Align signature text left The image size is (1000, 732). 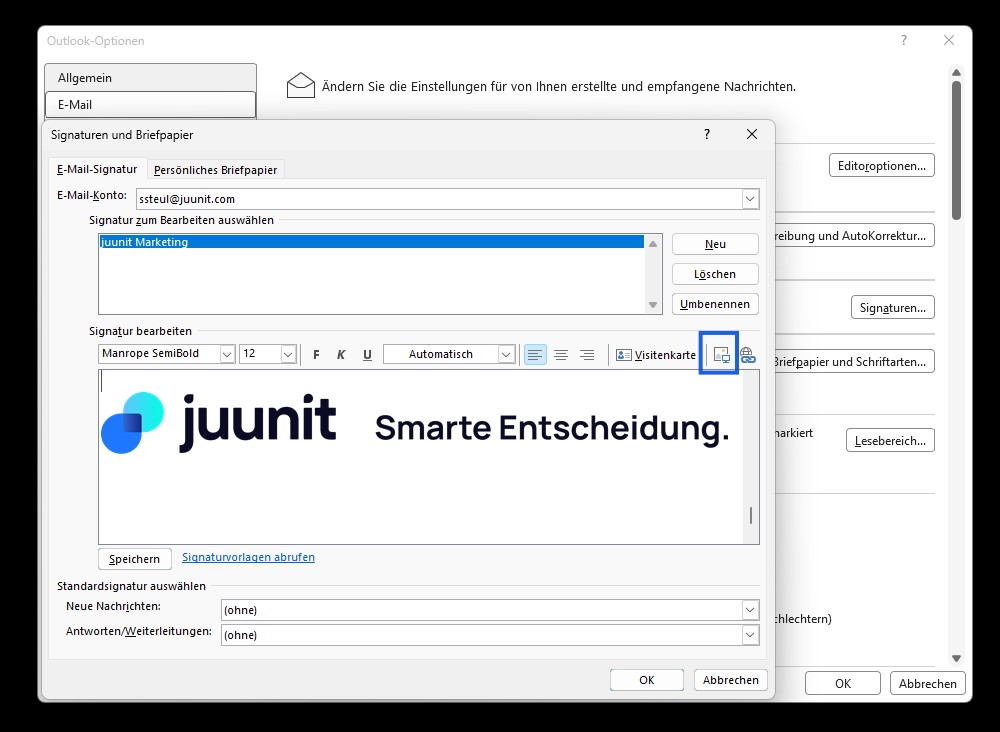(x=535, y=355)
